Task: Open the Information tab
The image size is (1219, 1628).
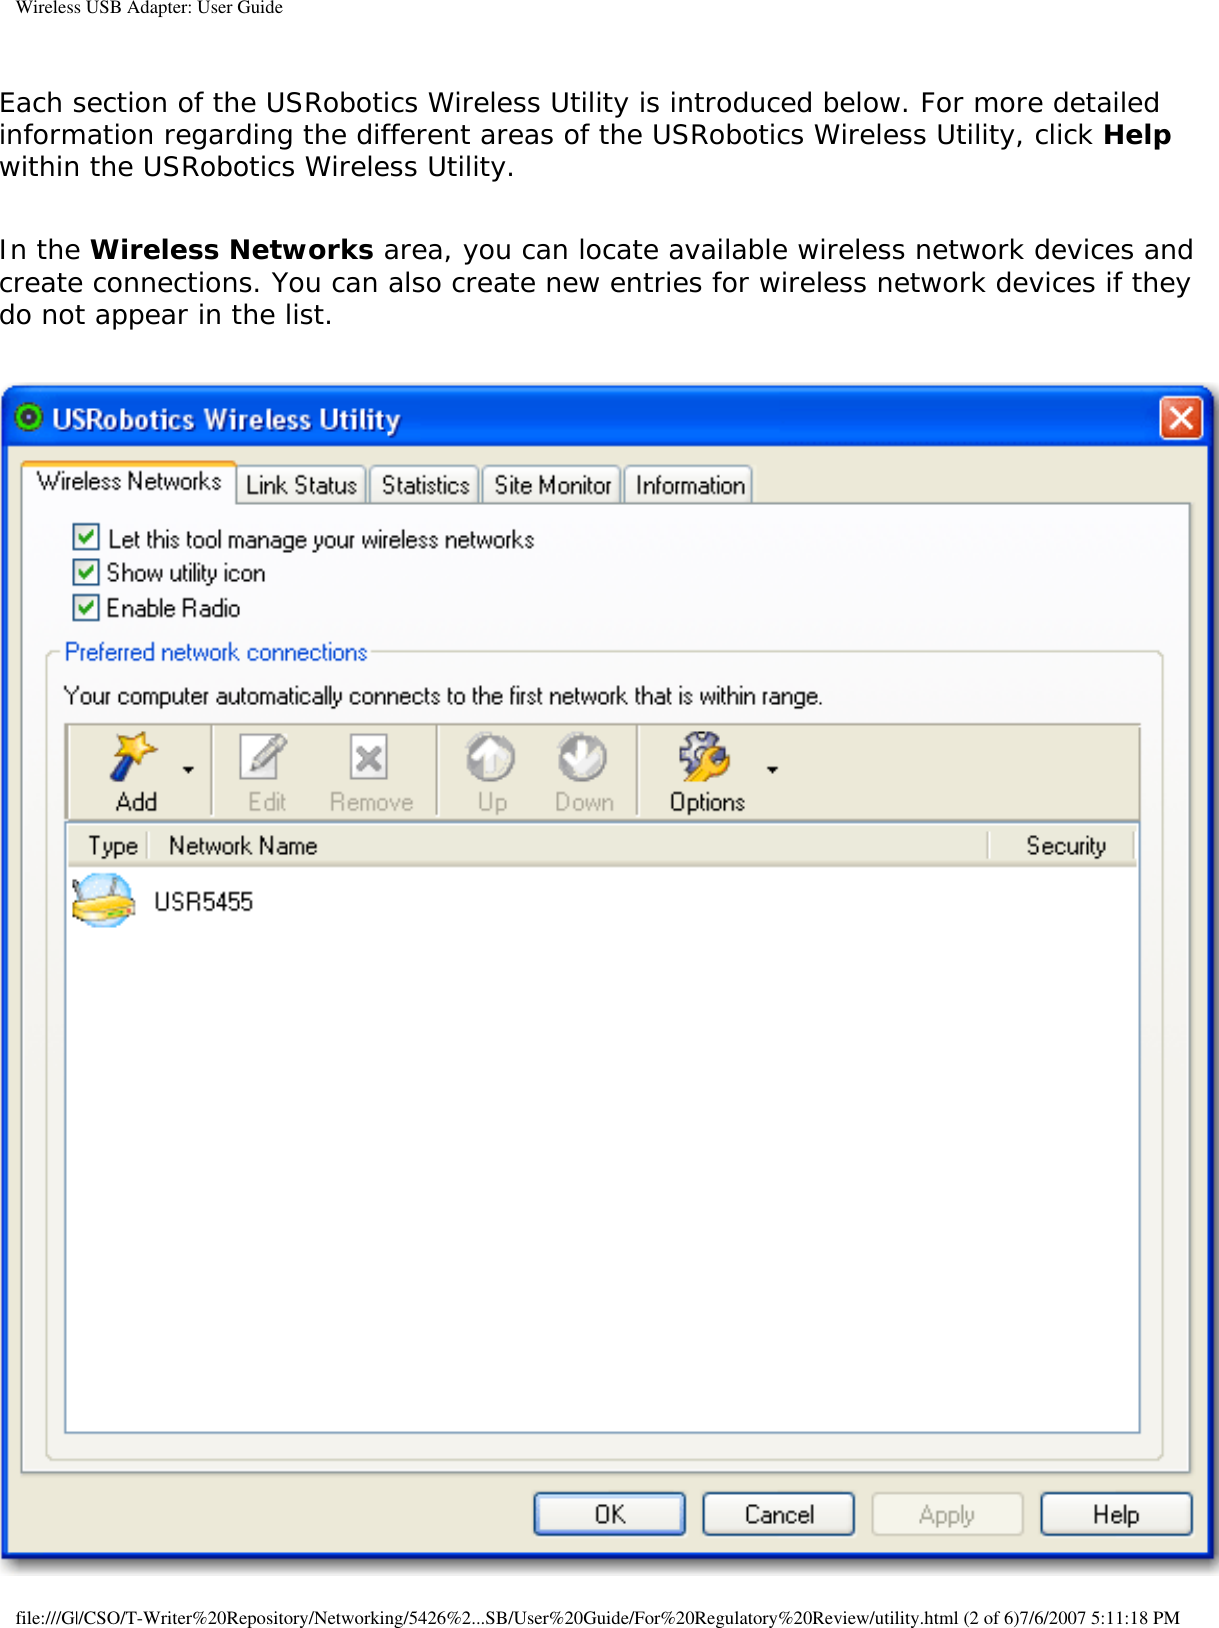Action: pos(690,485)
